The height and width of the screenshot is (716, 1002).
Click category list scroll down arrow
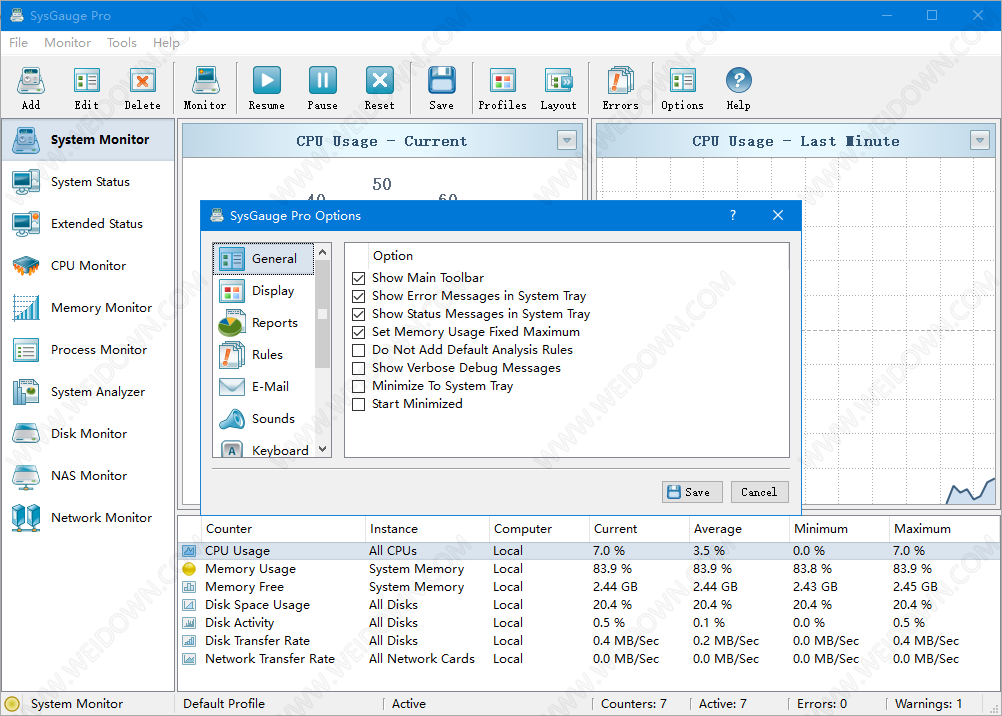(323, 449)
